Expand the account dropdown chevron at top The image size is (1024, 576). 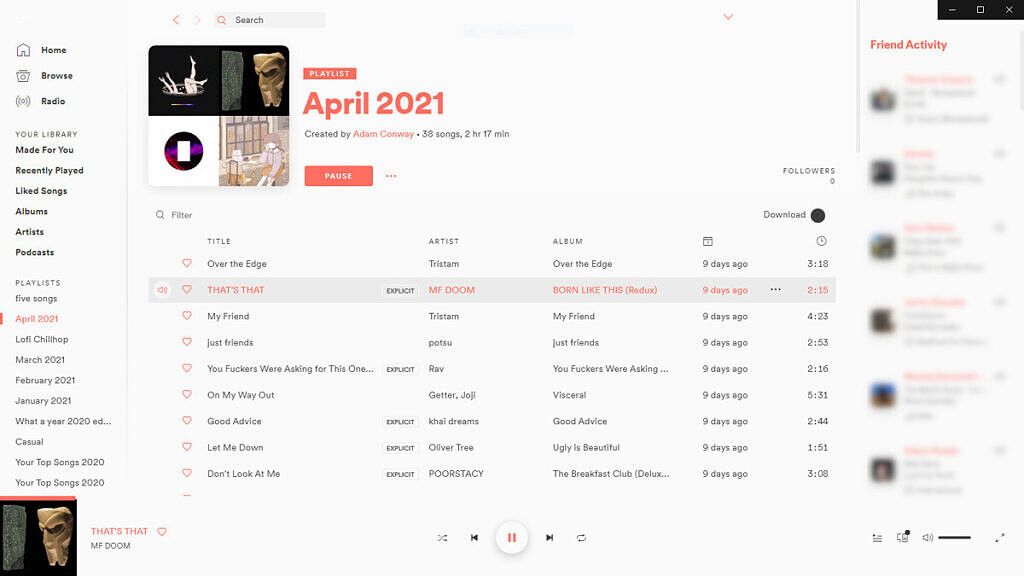[x=728, y=17]
